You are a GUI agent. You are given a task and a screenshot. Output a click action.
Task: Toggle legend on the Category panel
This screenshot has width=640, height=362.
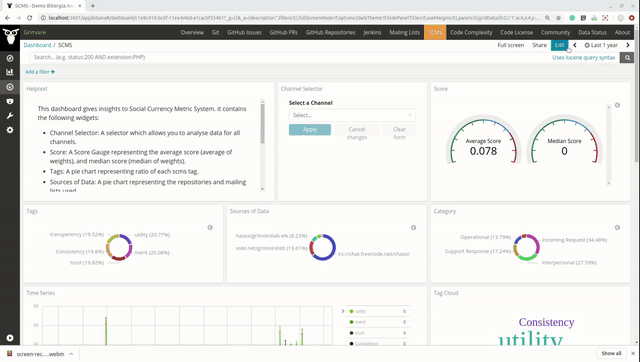pyautogui.click(x=617, y=227)
